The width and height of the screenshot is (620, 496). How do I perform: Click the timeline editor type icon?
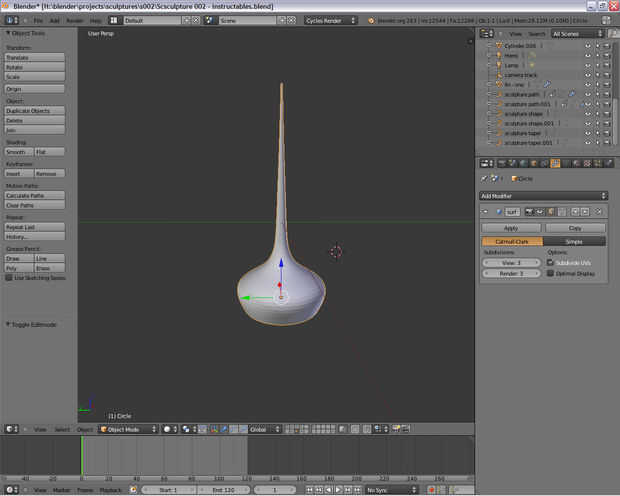point(11,490)
